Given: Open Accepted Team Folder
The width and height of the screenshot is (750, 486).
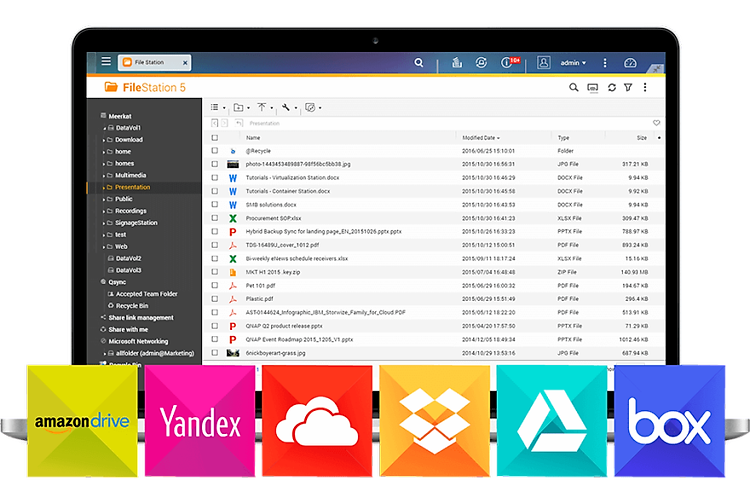Looking at the screenshot, I should pyautogui.click(x=146, y=294).
